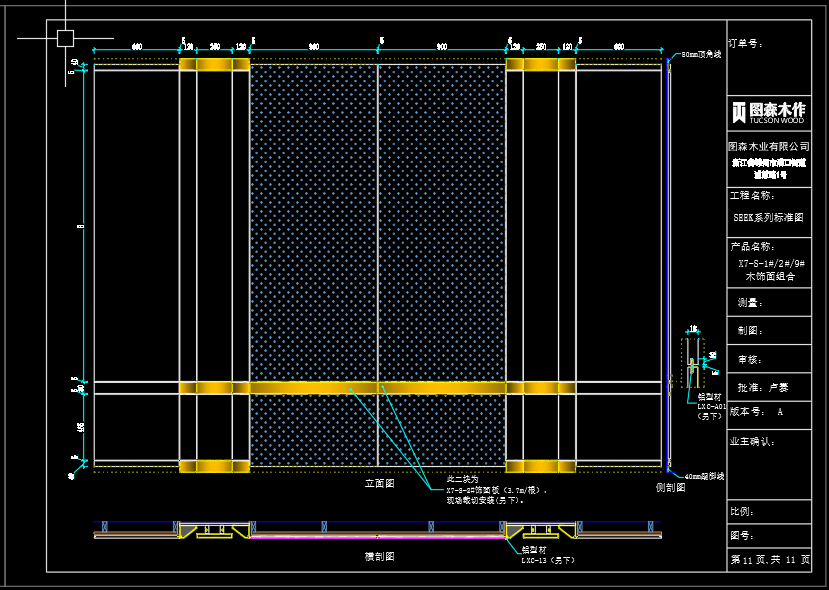This screenshot has width=829, height=590.
Task: Click the SEEK系列标准图 project name text
Action: coord(768,217)
